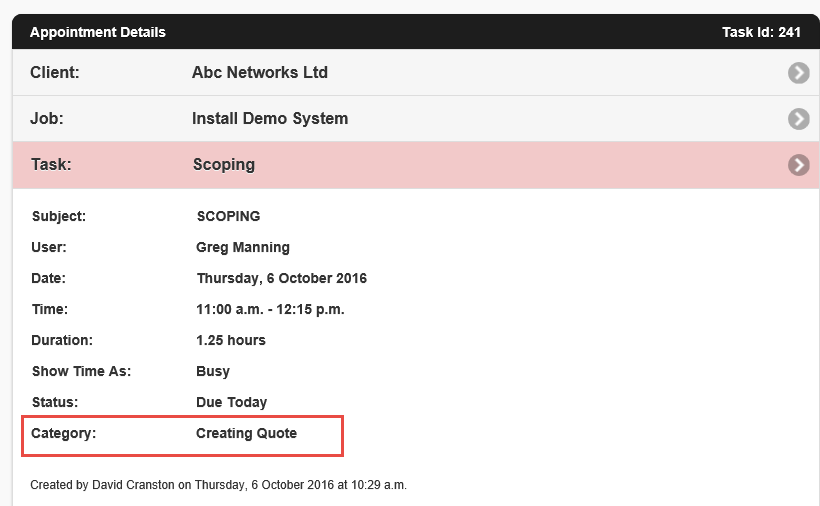
Task: Click the arrow icon in the Task row
Action: tap(798, 165)
